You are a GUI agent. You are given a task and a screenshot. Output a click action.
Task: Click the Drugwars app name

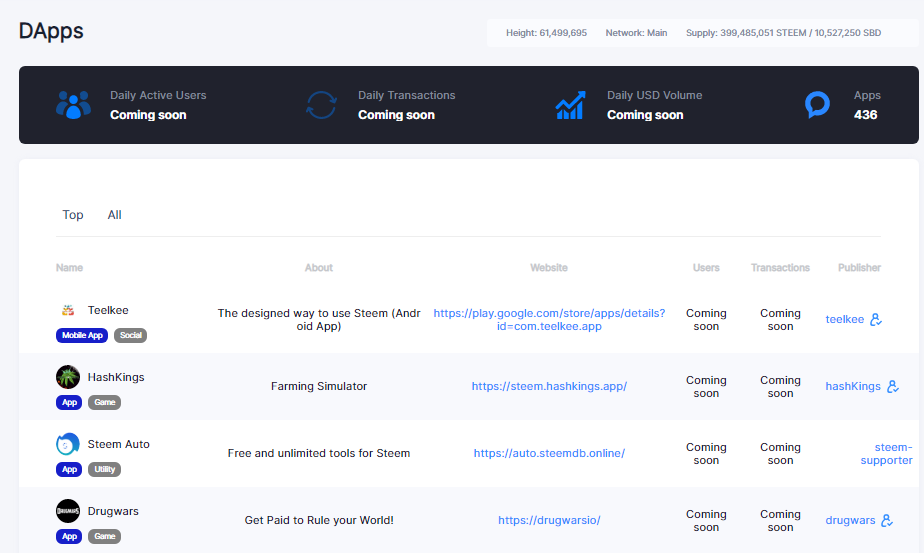point(113,511)
